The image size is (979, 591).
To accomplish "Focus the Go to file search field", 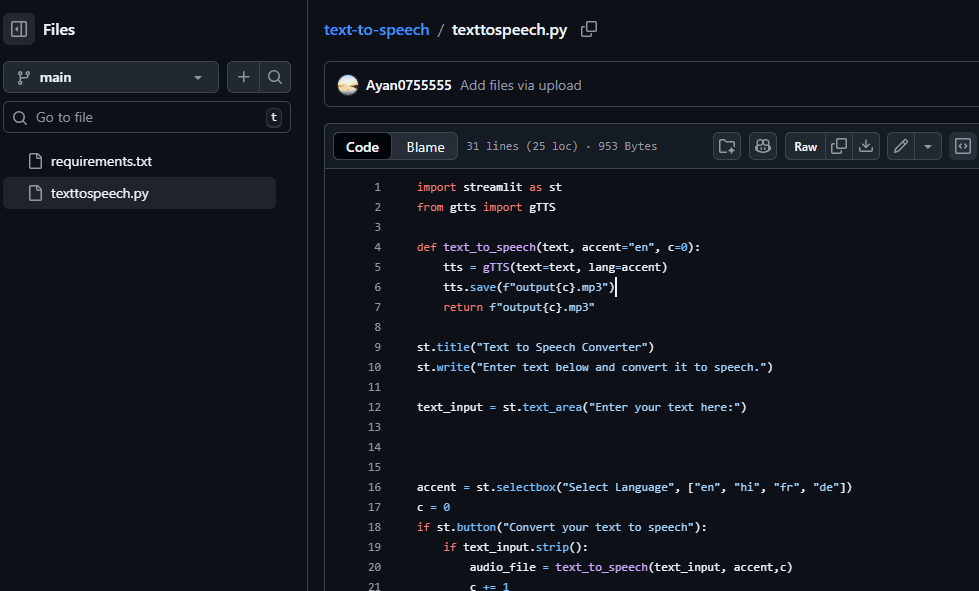I will click(146, 117).
